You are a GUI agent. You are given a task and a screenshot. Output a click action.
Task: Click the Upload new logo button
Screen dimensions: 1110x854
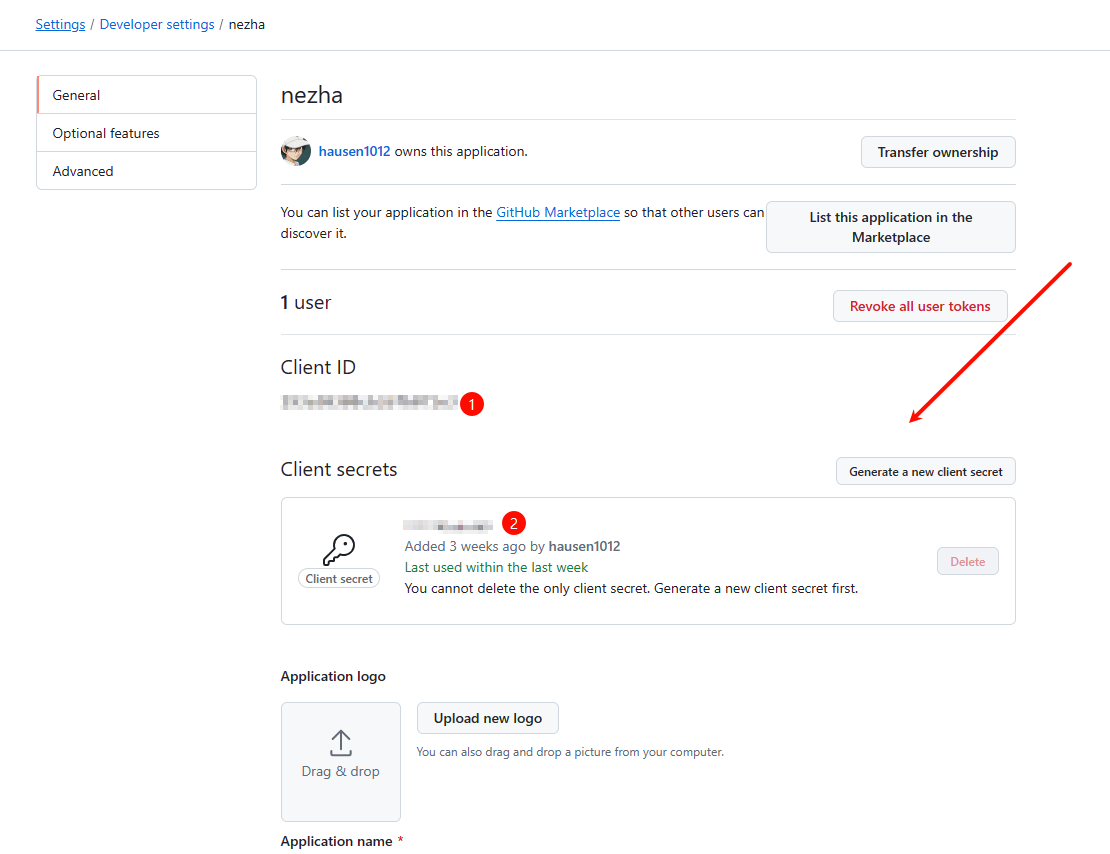[487, 718]
